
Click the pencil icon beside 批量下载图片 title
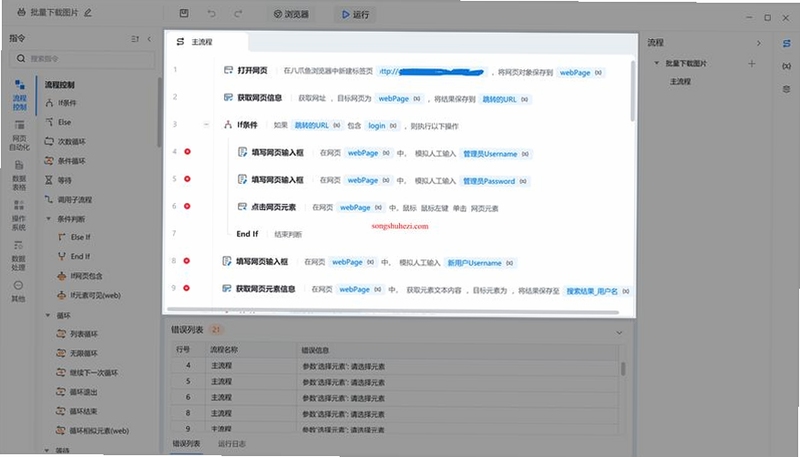(88, 13)
